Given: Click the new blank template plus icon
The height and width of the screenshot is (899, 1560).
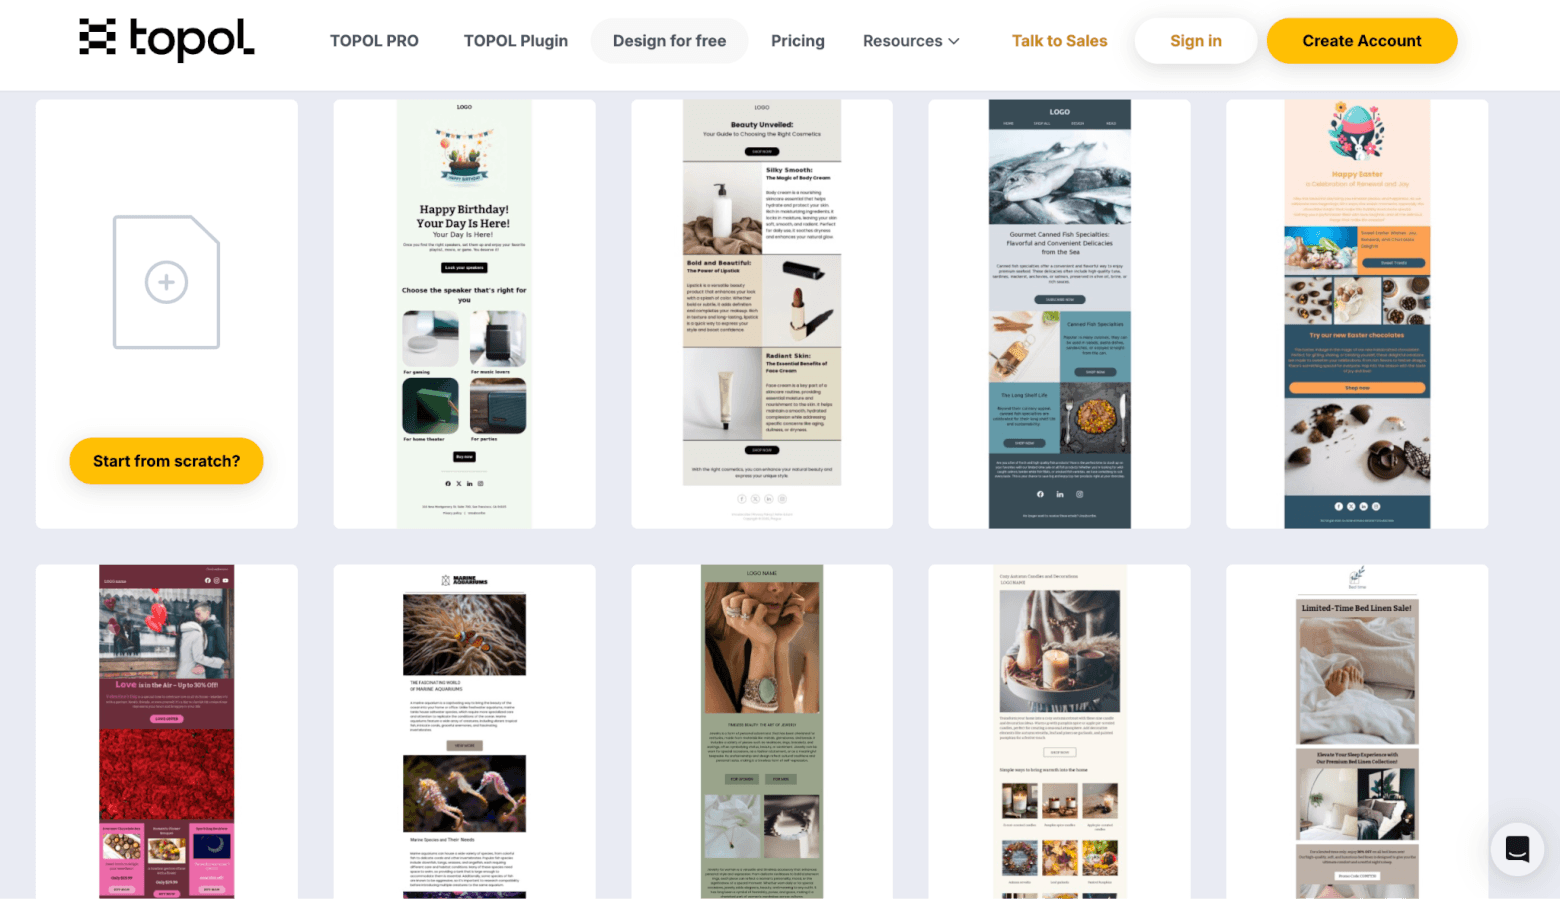Looking at the screenshot, I should pyautogui.click(x=166, y=282).
